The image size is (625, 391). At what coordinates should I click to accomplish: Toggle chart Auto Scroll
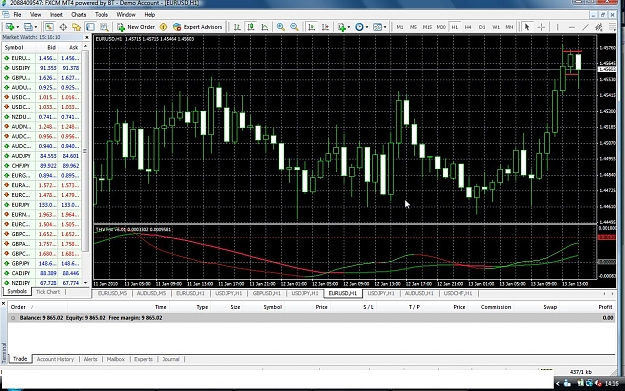(x=311, y=27)
